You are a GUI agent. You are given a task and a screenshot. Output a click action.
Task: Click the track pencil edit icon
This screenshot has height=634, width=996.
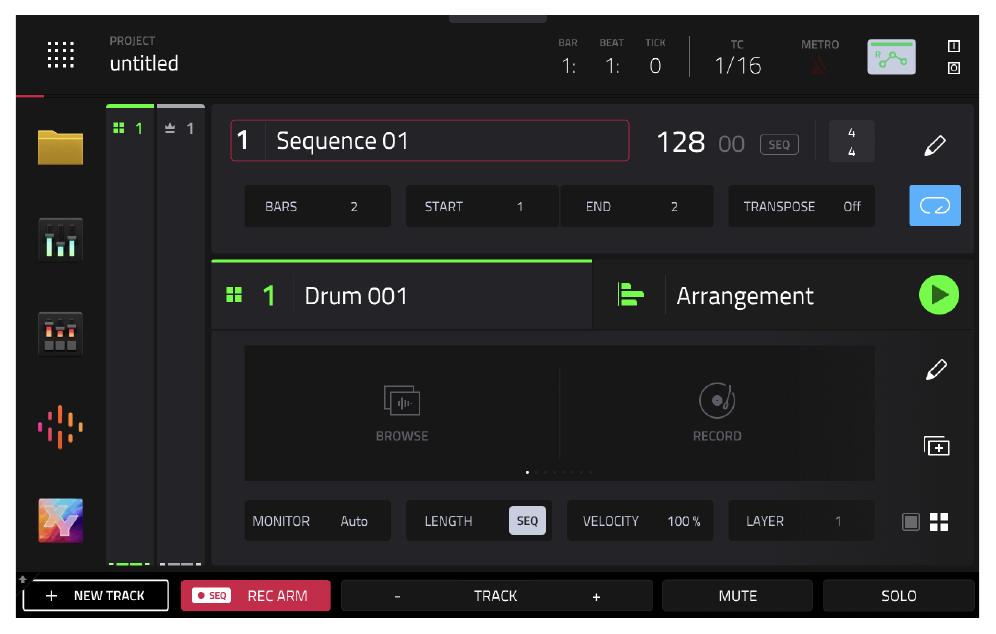[x=936, y=369]
